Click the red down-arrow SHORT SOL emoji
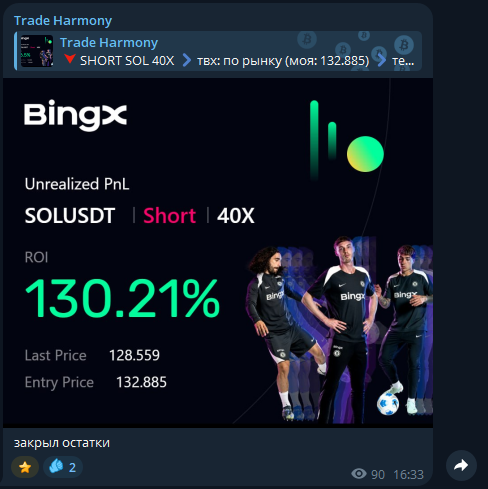Viewport: 488px width, 489px height. click(70, 59)
